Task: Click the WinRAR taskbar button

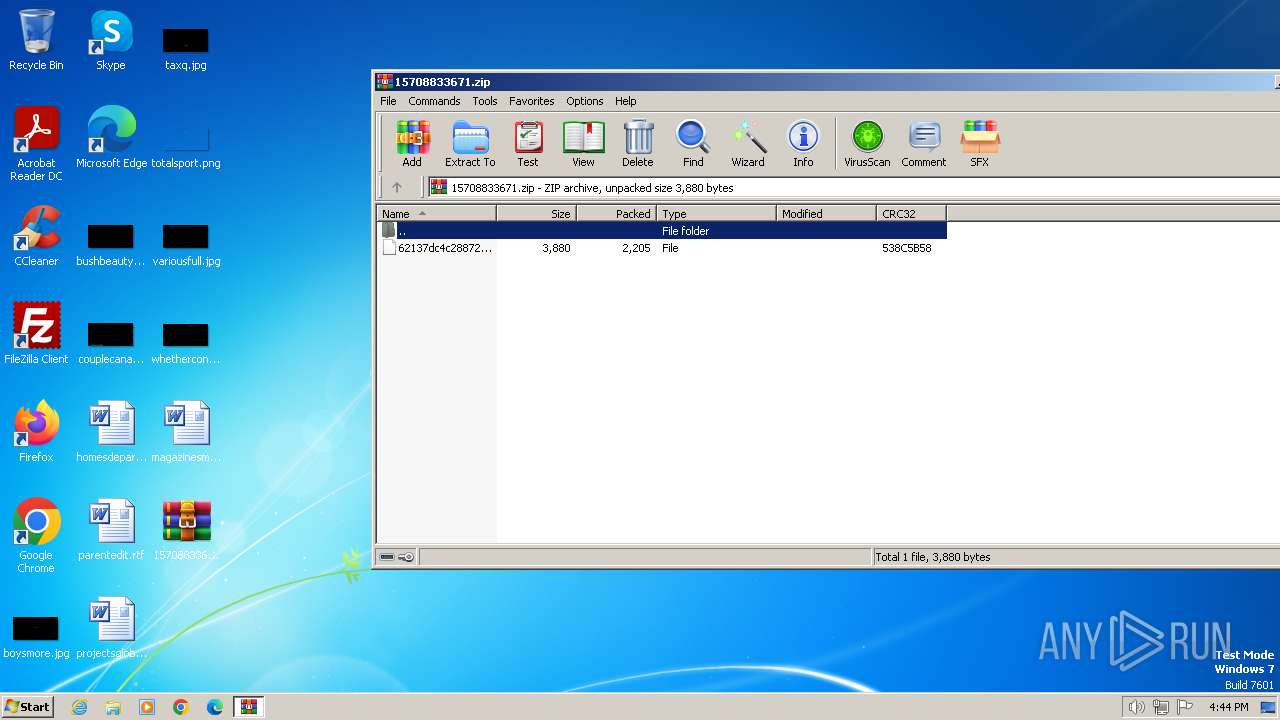Action: (x=249, y=707)
